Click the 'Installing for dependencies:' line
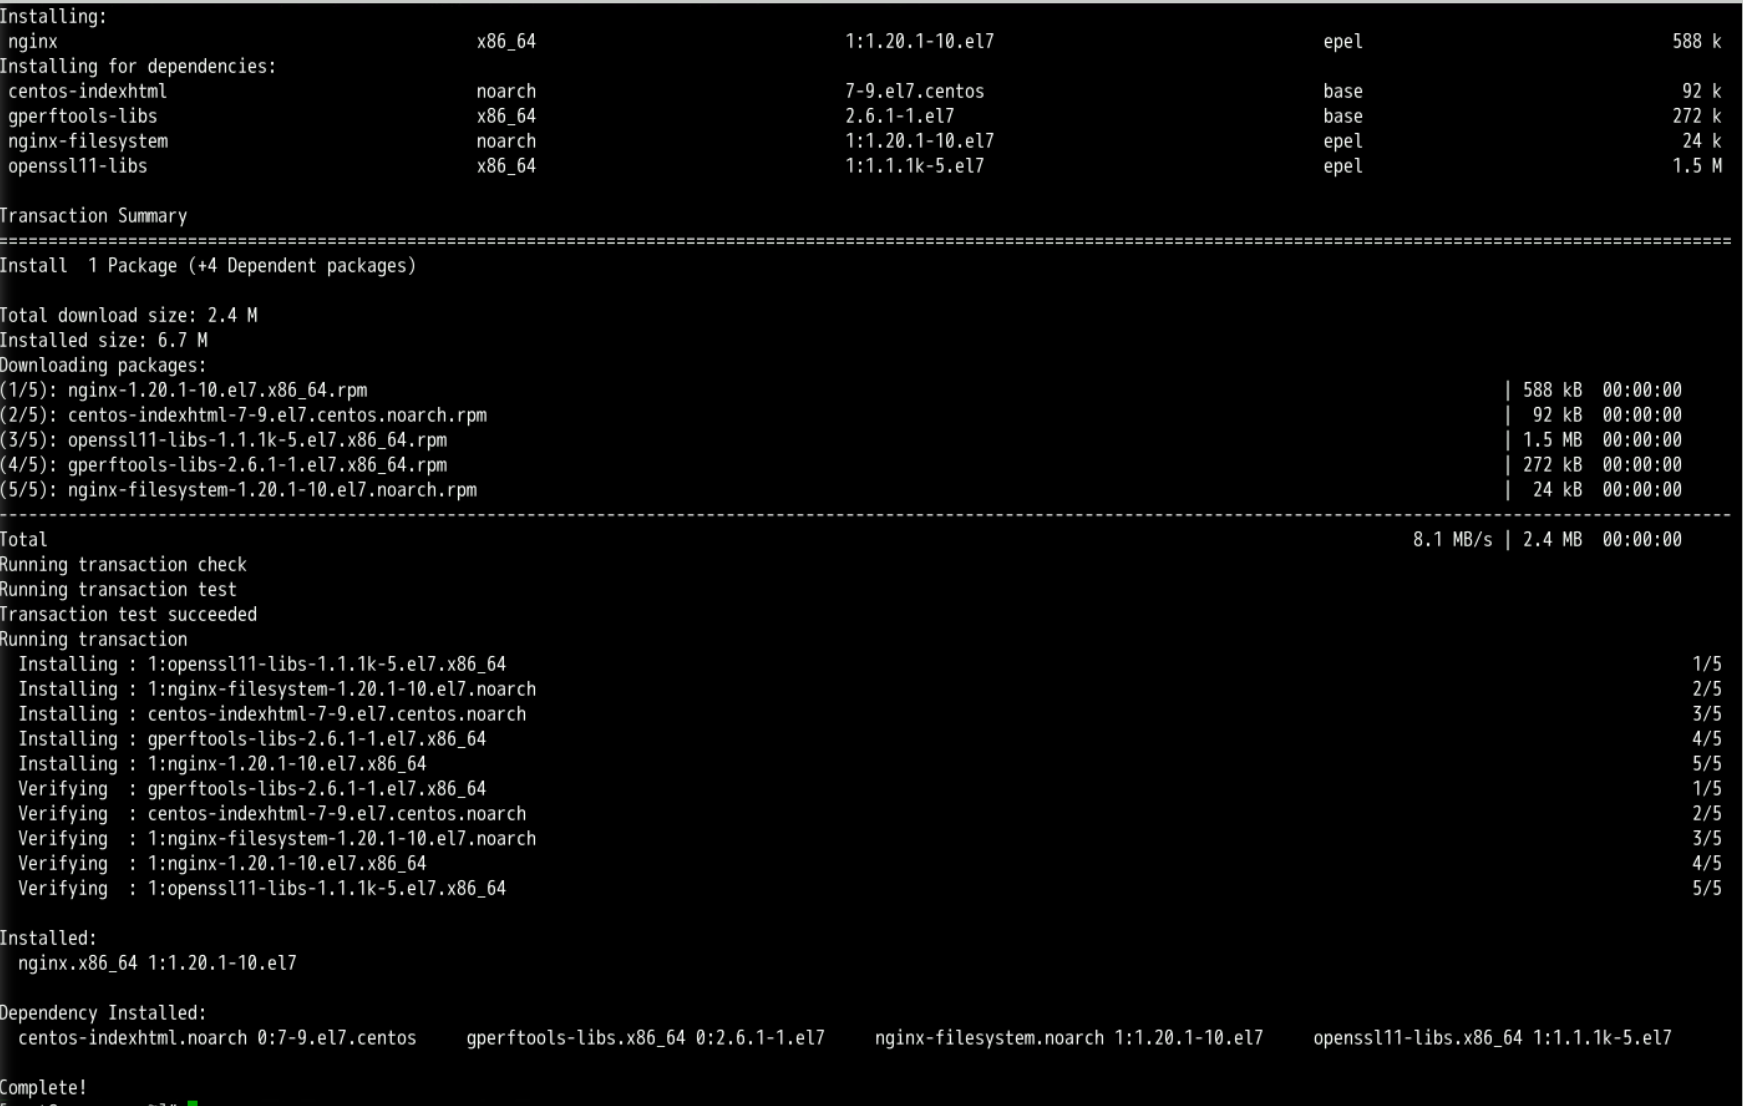The height and width of the screenshot is (1106, 1743). (138, 67)
